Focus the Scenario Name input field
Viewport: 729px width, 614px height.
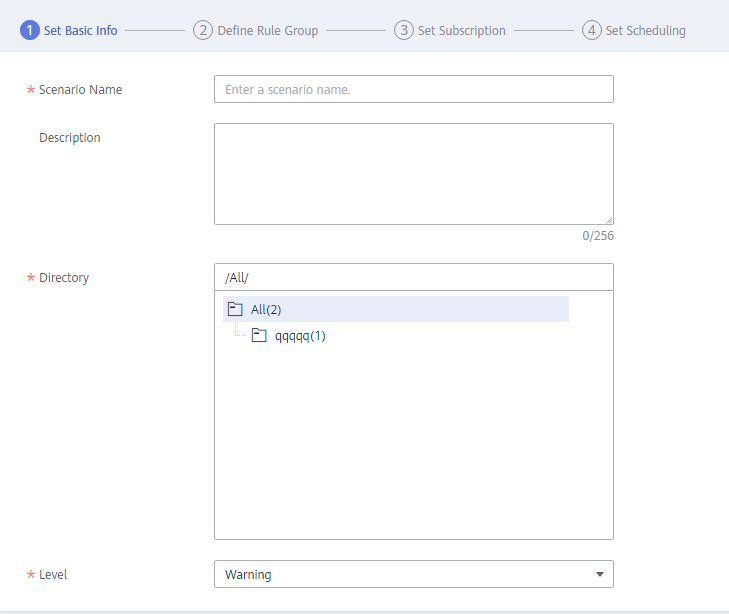pos(414,89)
